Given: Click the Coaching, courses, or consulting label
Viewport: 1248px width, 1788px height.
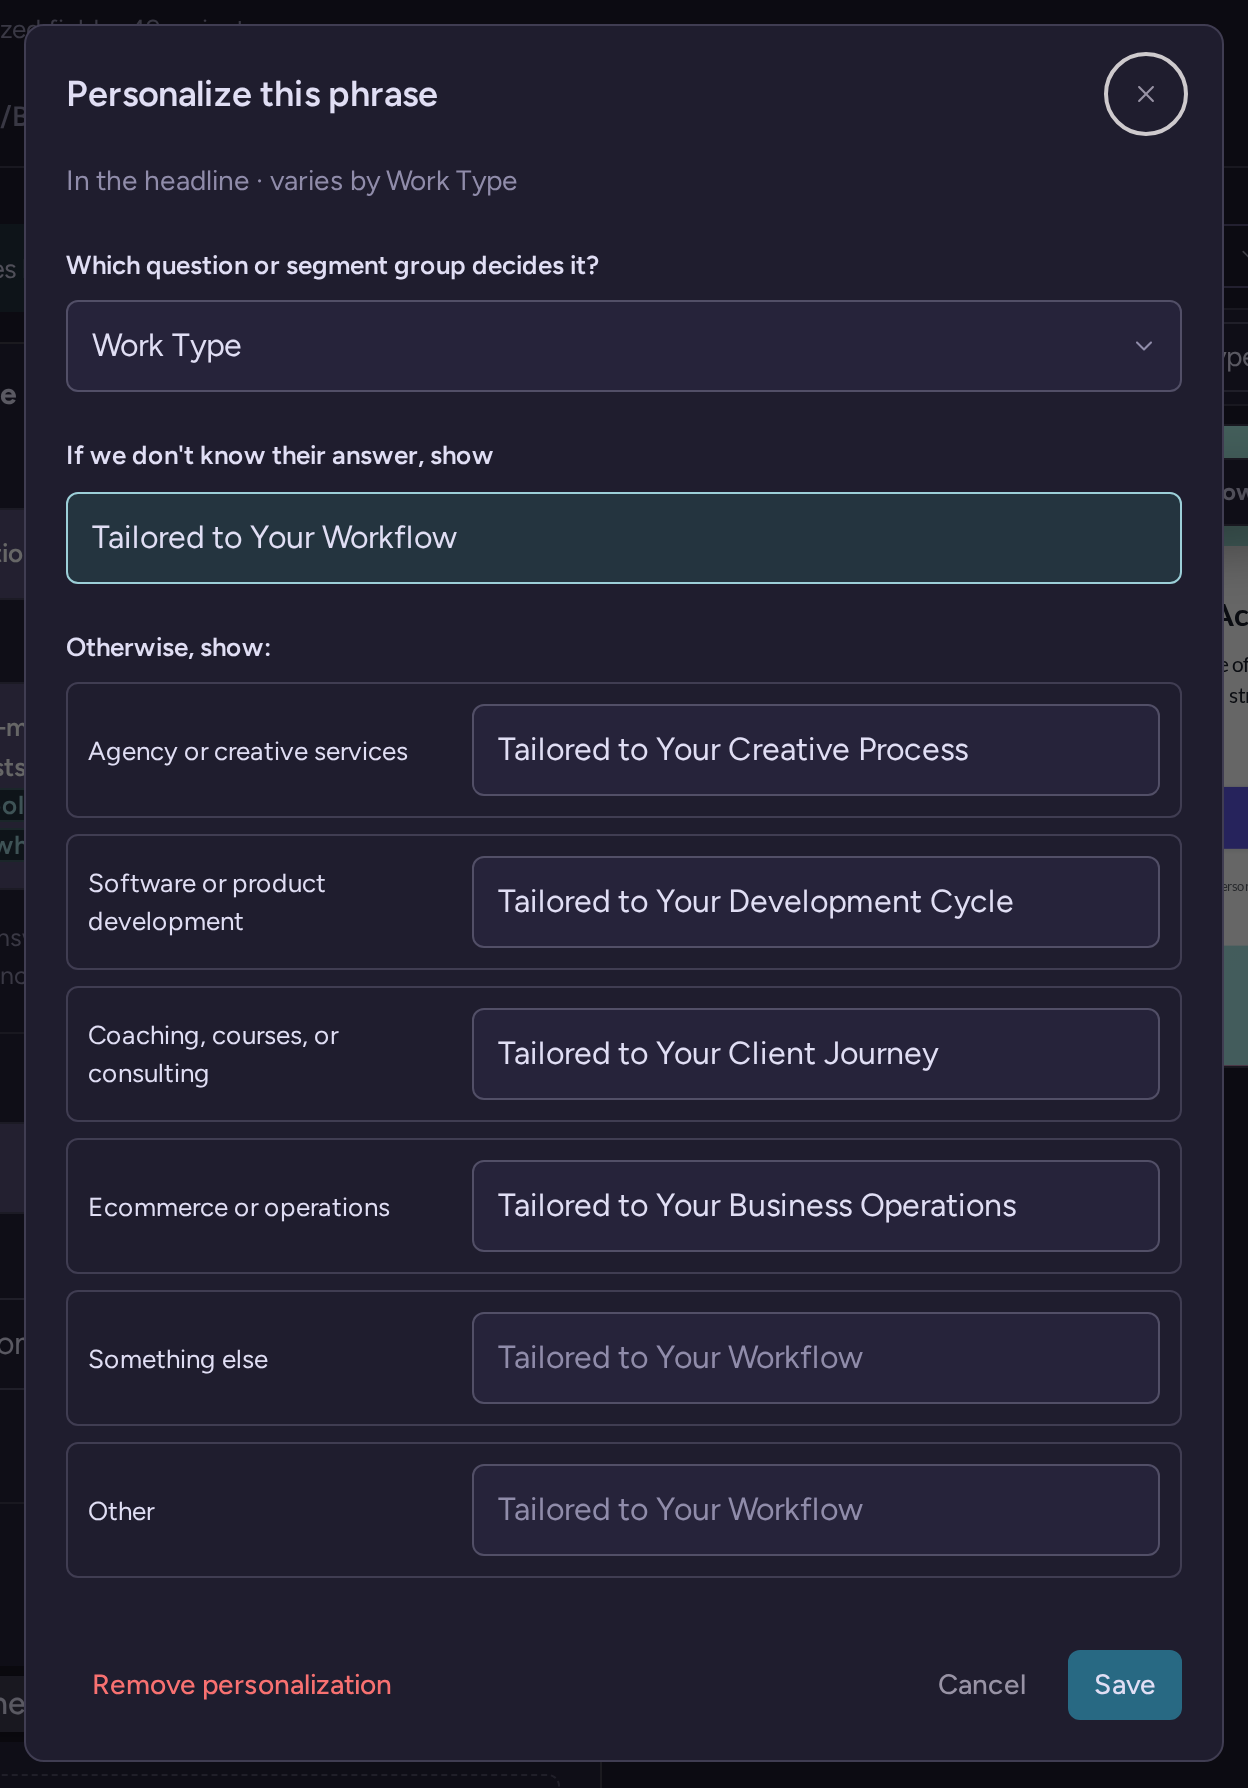Looking at the screenshot, I should tap(213, 1054).
